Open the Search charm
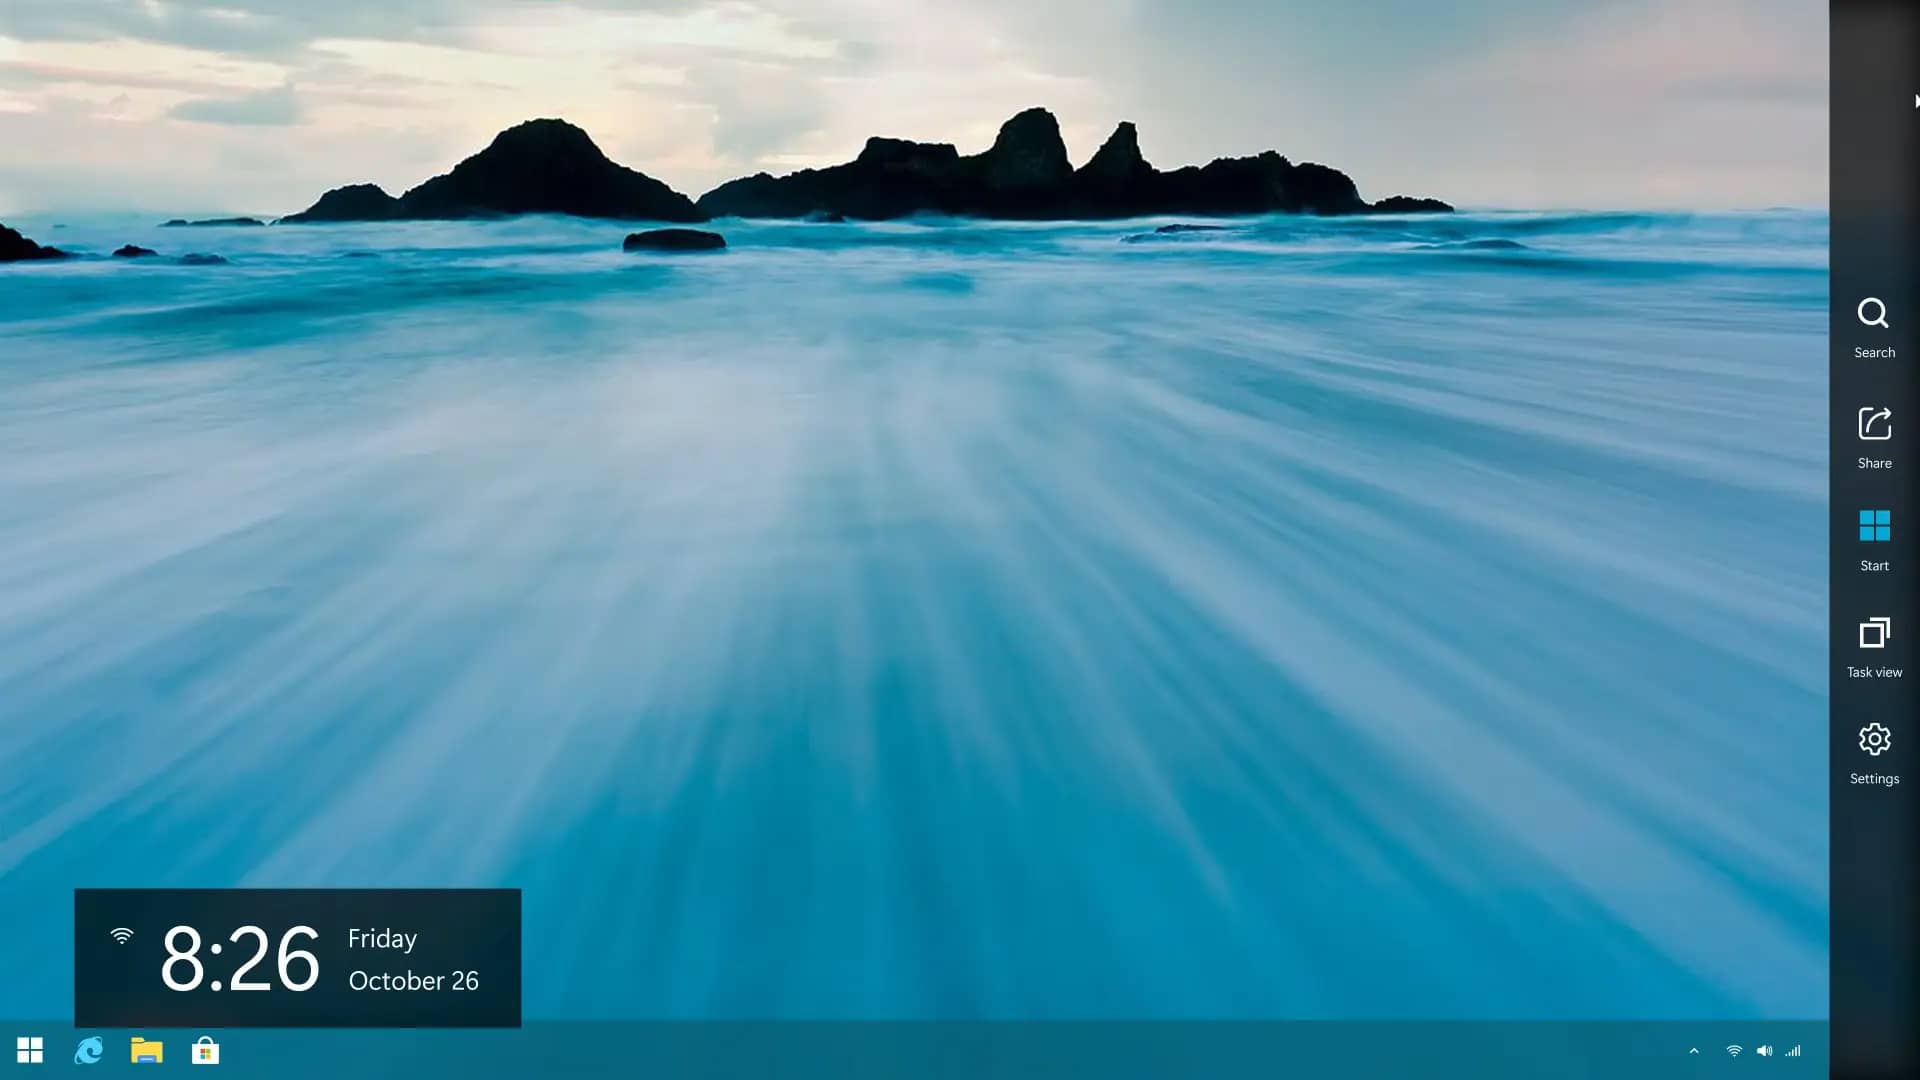Screen dimensions: 1920x1080 coord(1873,328)
